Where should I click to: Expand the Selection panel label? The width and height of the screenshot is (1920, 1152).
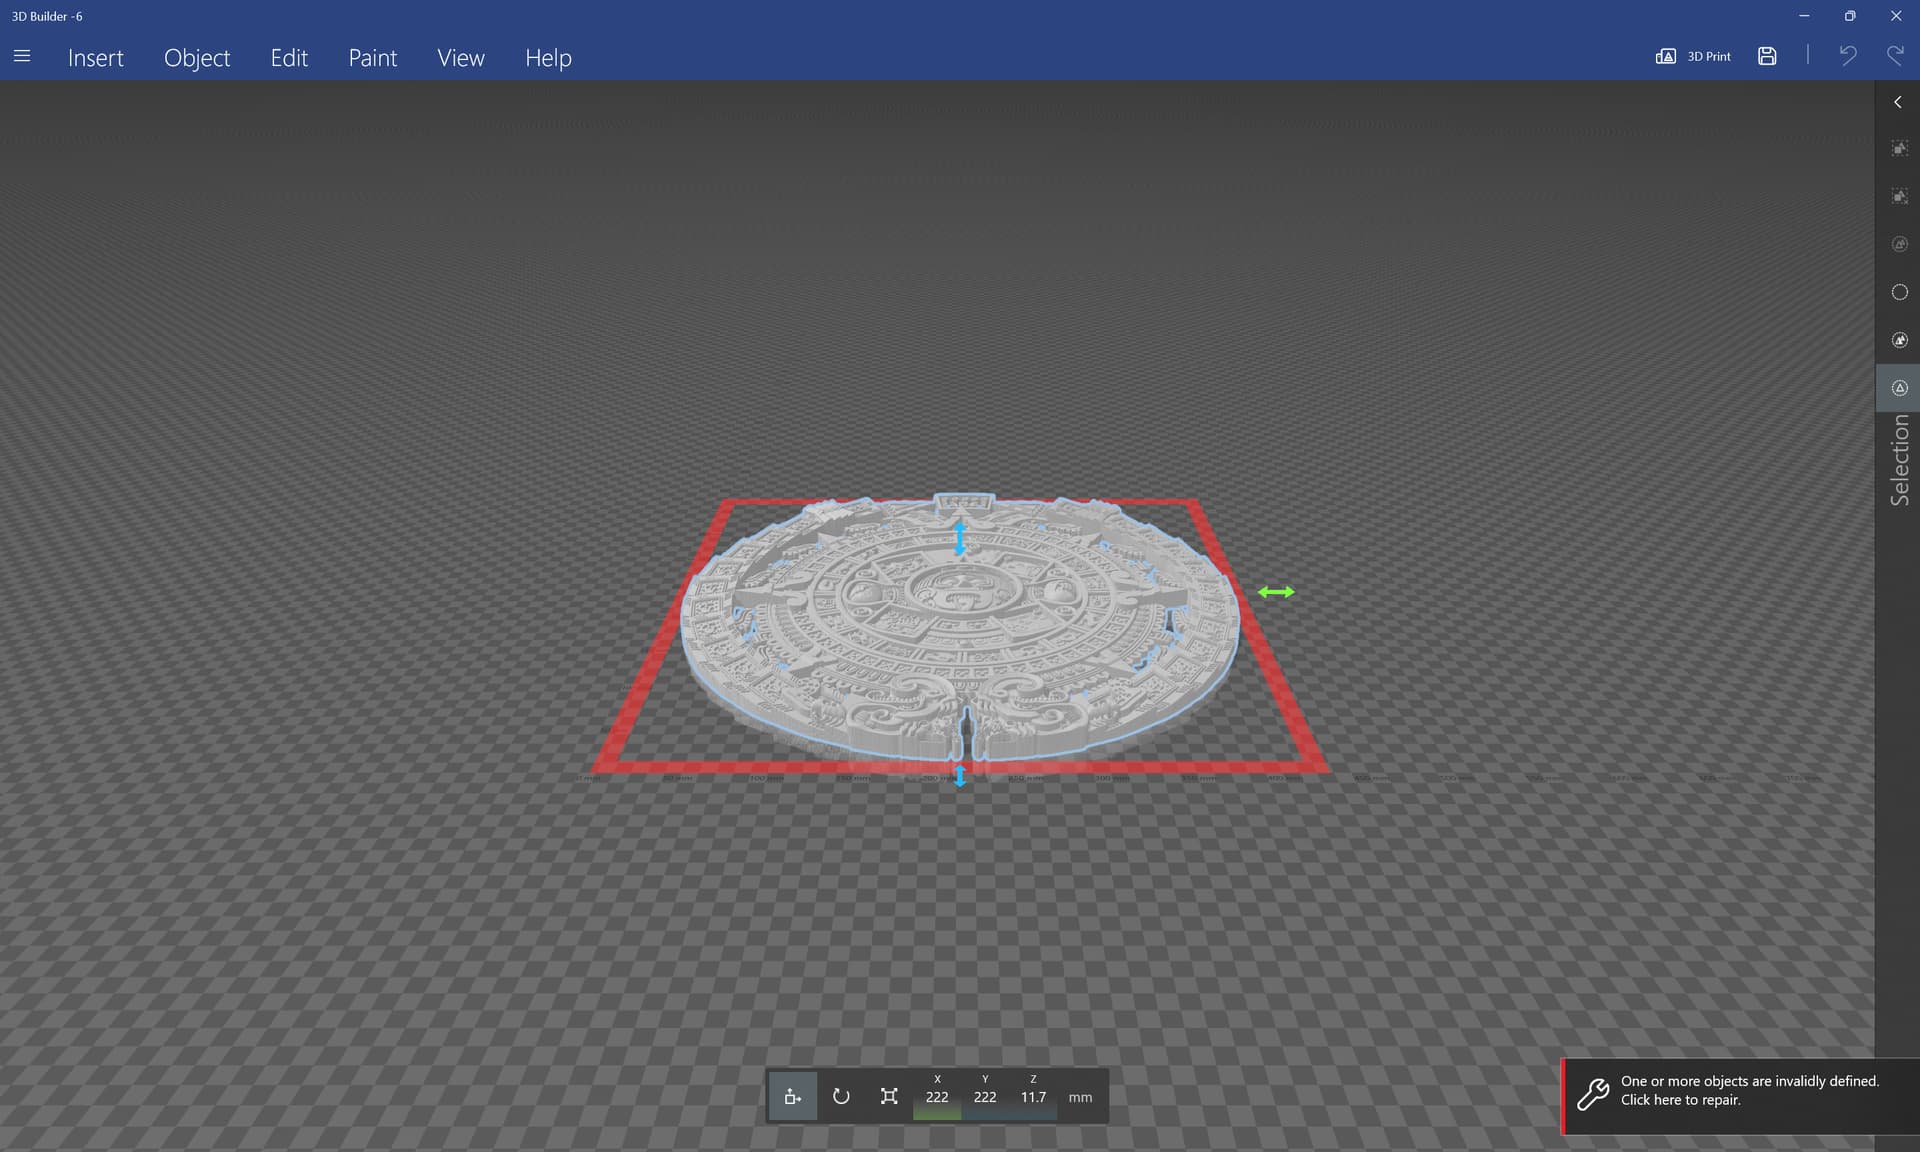[1899, 460]
